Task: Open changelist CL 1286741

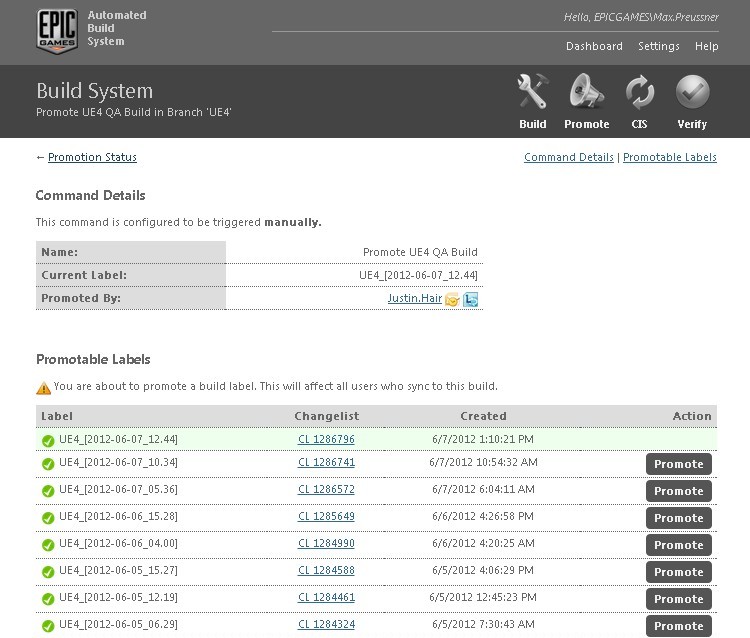Action: 326,462
